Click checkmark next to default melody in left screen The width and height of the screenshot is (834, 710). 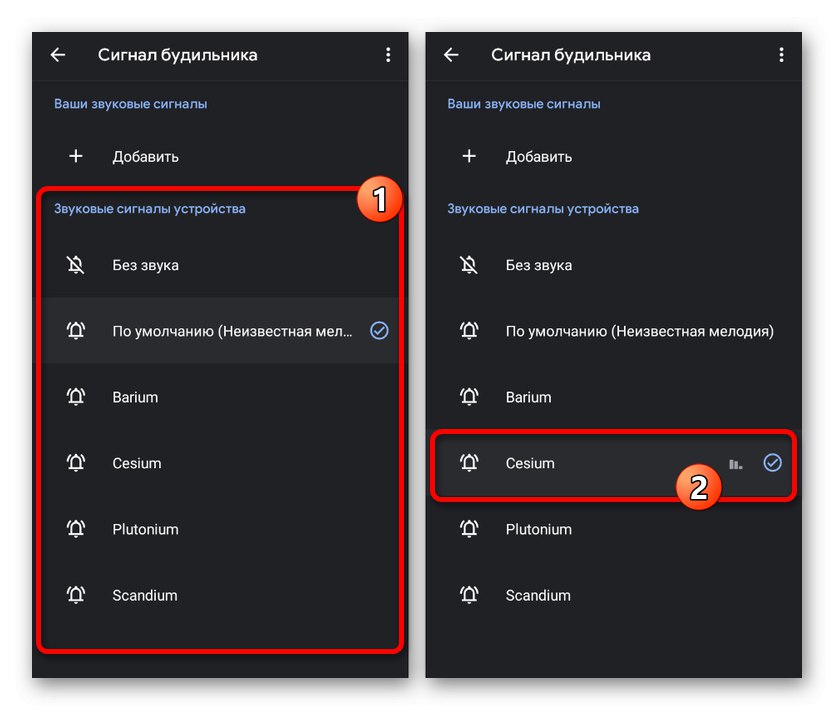(x=379, y=331)
